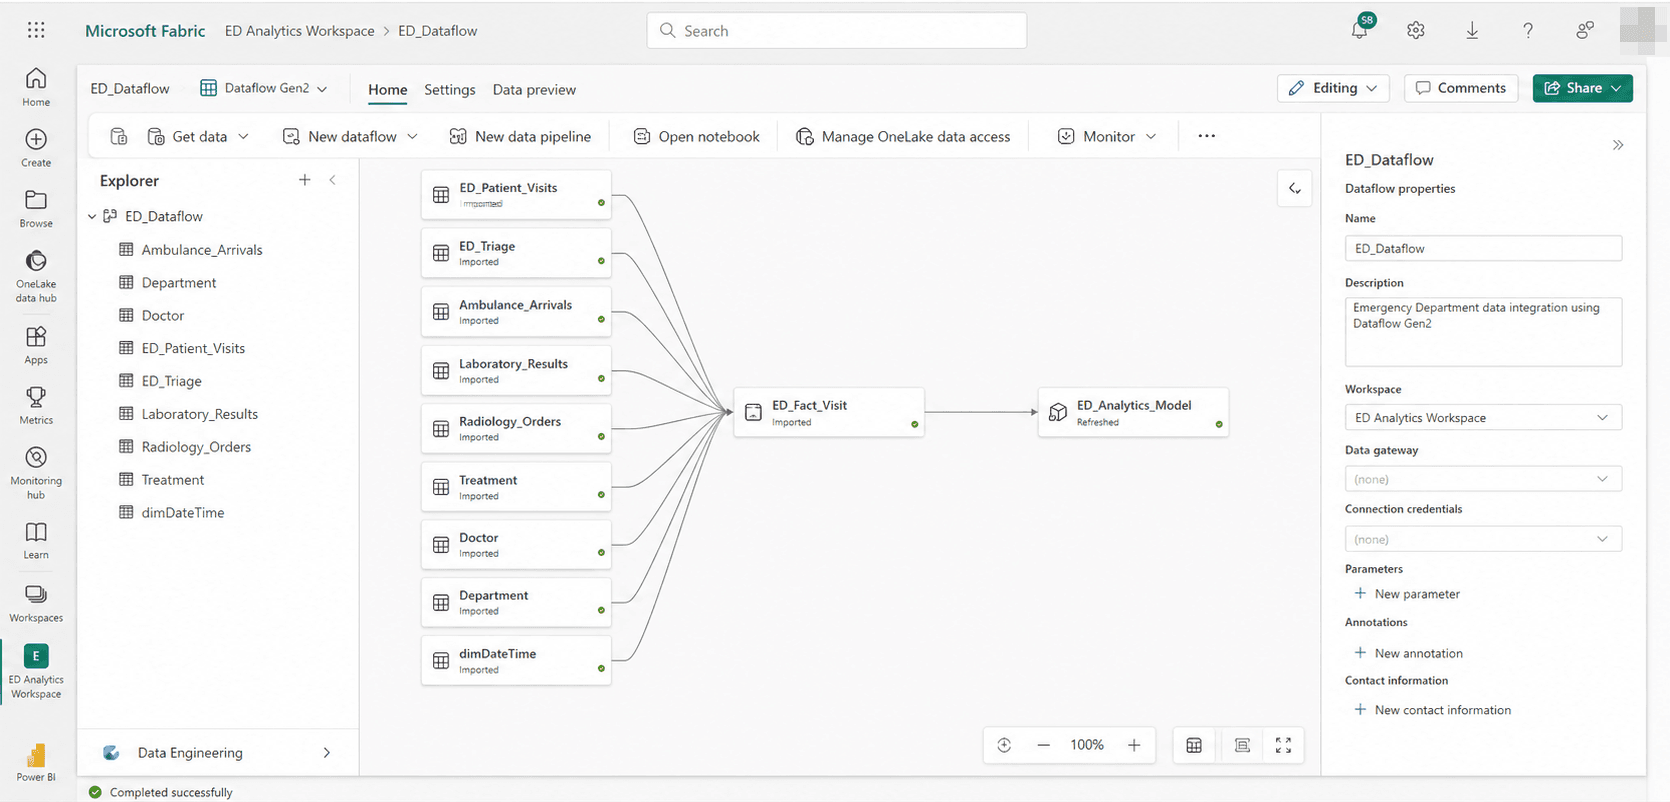Switch to the Settings tab
The width and height of the screenshot is (1670, 802).
point(450,90)
